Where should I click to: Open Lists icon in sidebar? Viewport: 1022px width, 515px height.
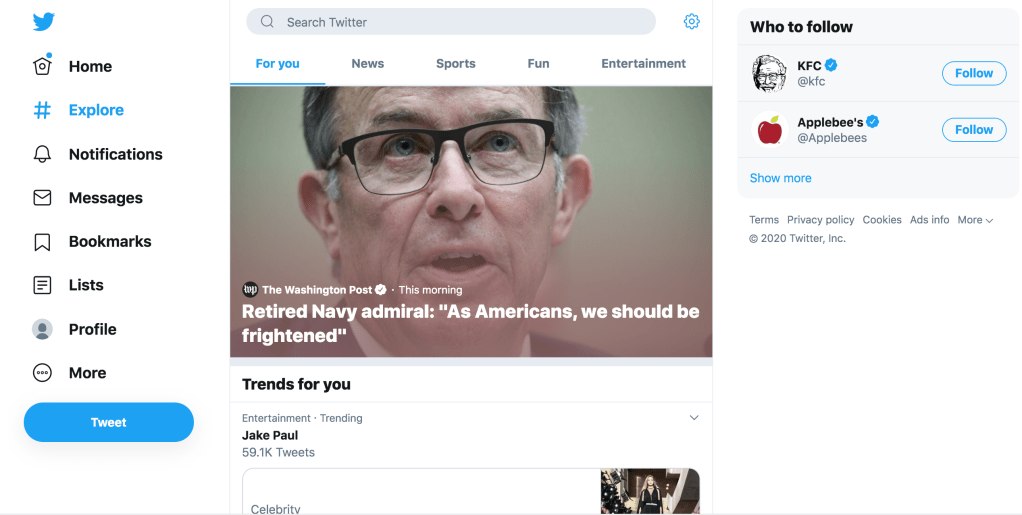click(x=42, y=286)
